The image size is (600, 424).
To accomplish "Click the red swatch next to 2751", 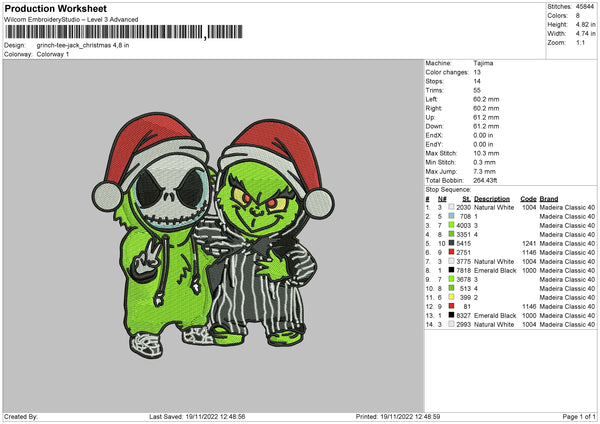I will (x=451, y=253).
